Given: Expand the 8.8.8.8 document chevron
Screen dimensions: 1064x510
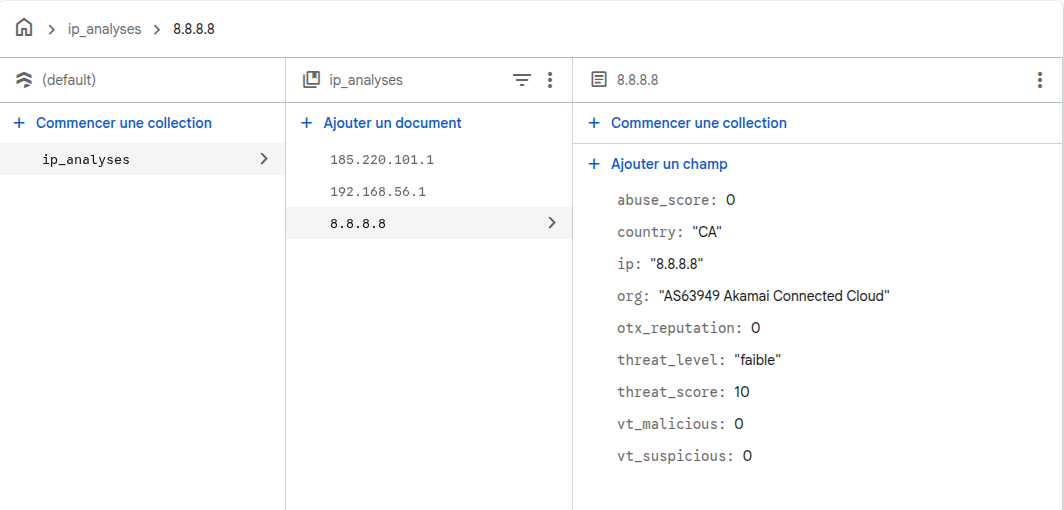Looking at the screenshot, I should click(x=551, y=223).
